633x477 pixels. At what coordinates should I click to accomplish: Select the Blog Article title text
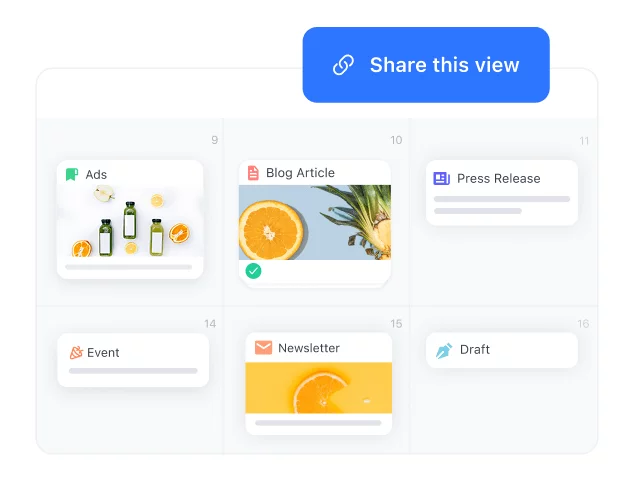click(300, 173)
